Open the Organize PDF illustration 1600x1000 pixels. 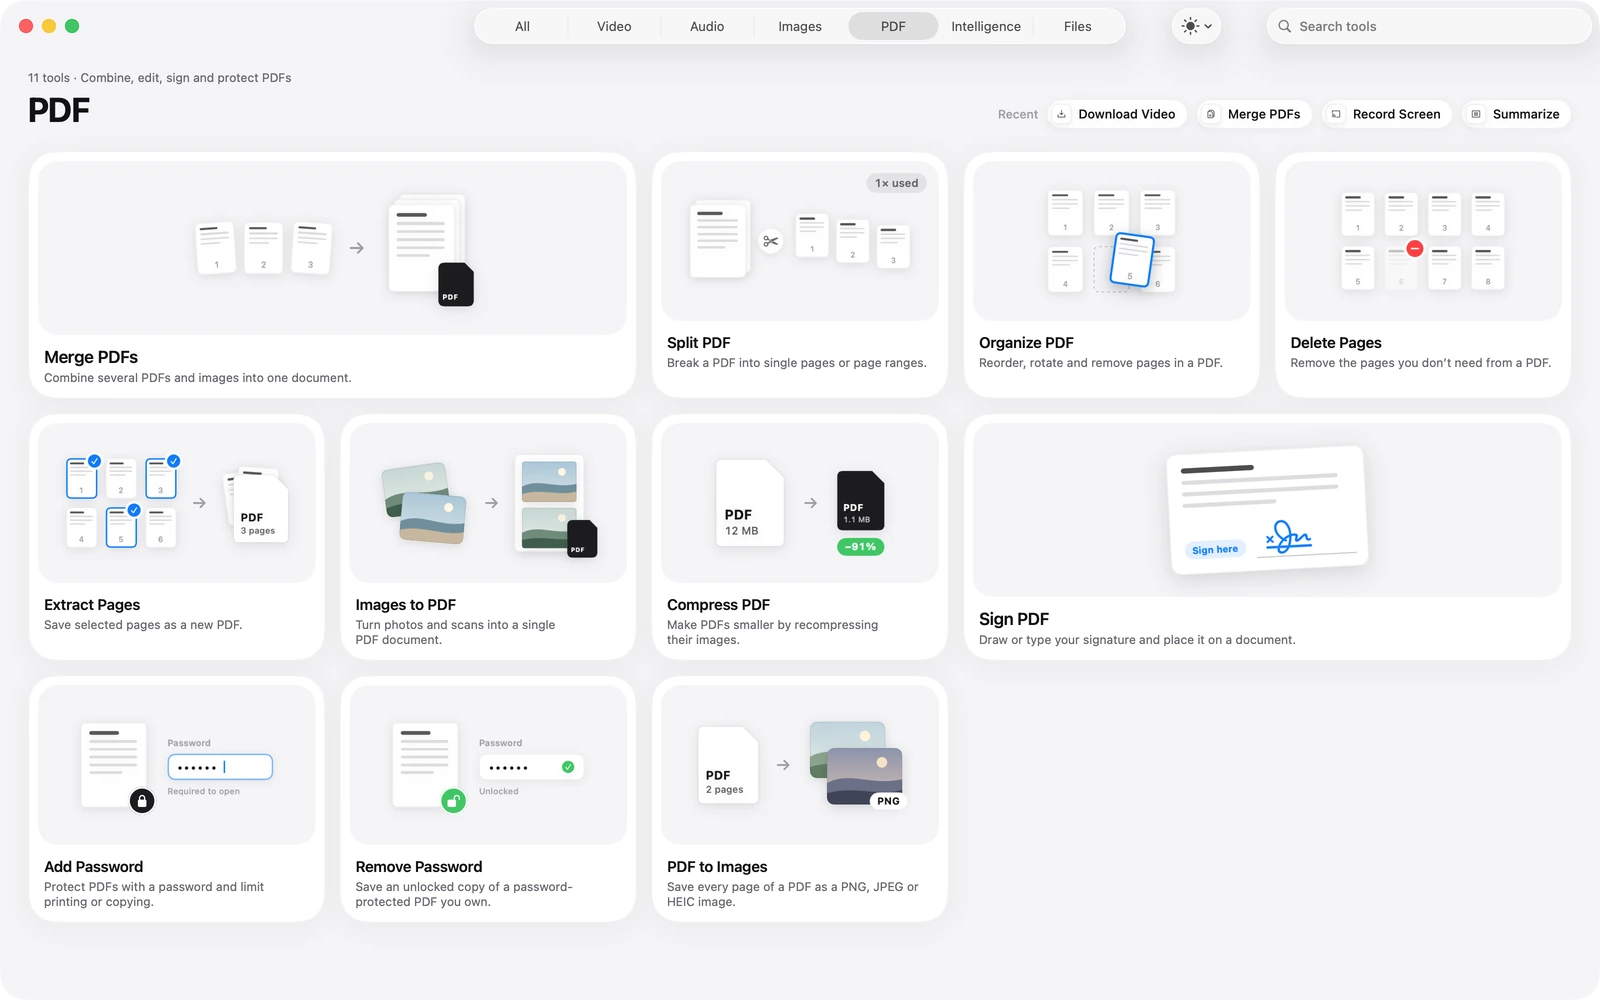pos(1111,241)
